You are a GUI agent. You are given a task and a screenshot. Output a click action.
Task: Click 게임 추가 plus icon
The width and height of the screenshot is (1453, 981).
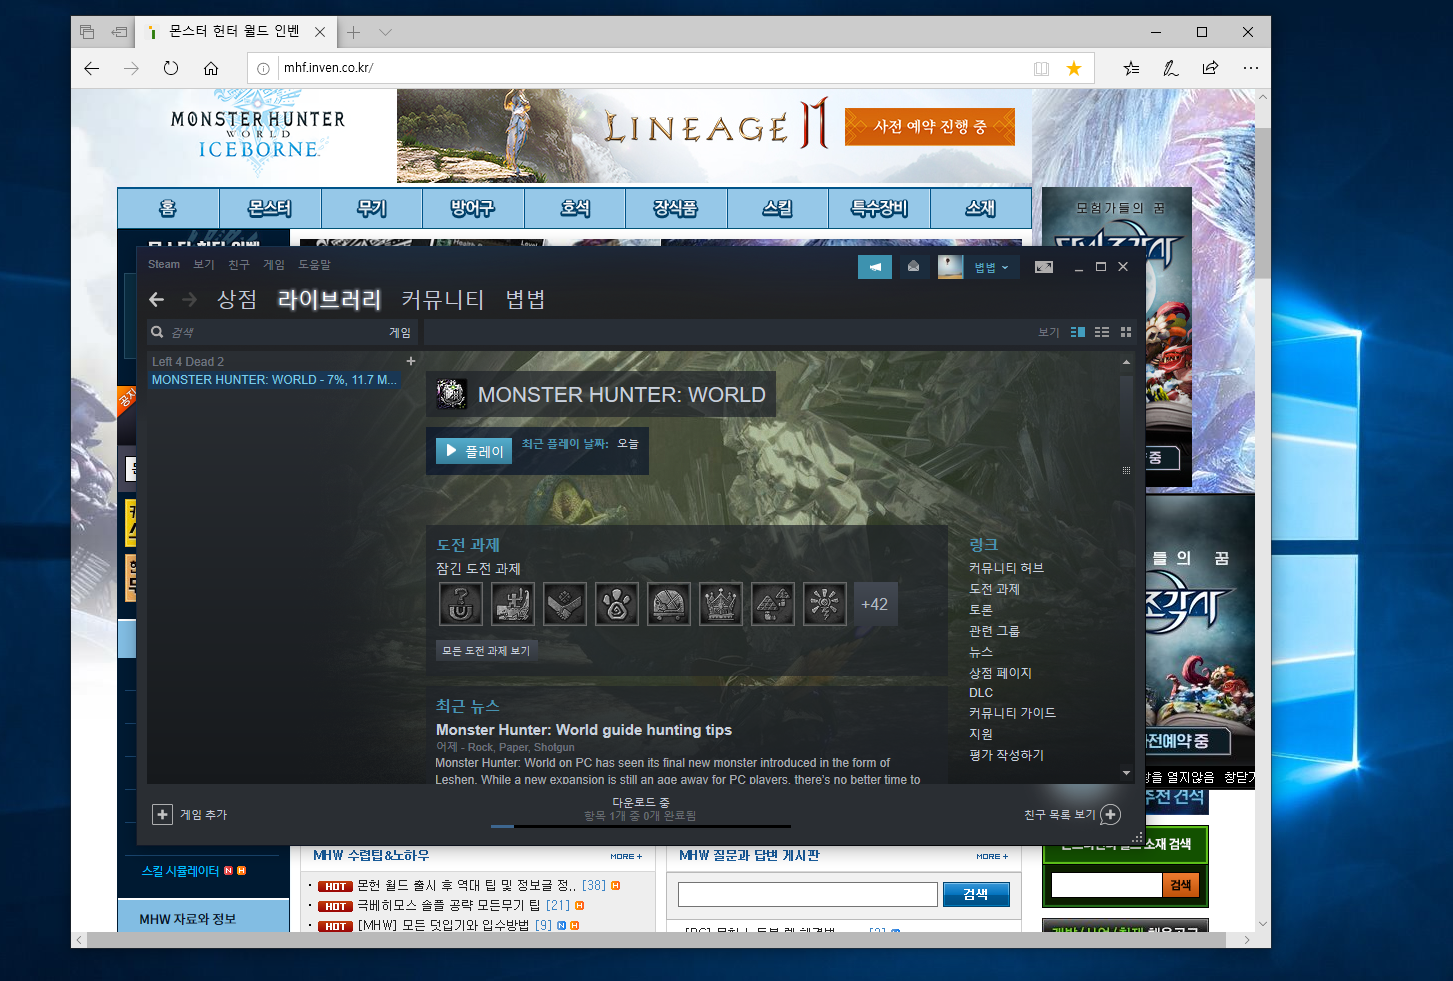(162, 814)
